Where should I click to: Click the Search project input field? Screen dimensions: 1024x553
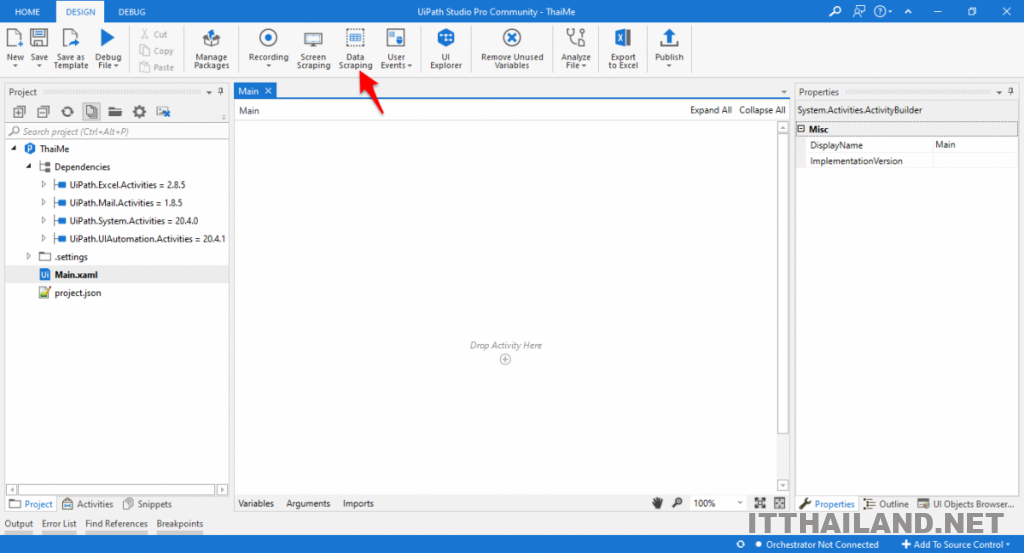click(118, 131)
